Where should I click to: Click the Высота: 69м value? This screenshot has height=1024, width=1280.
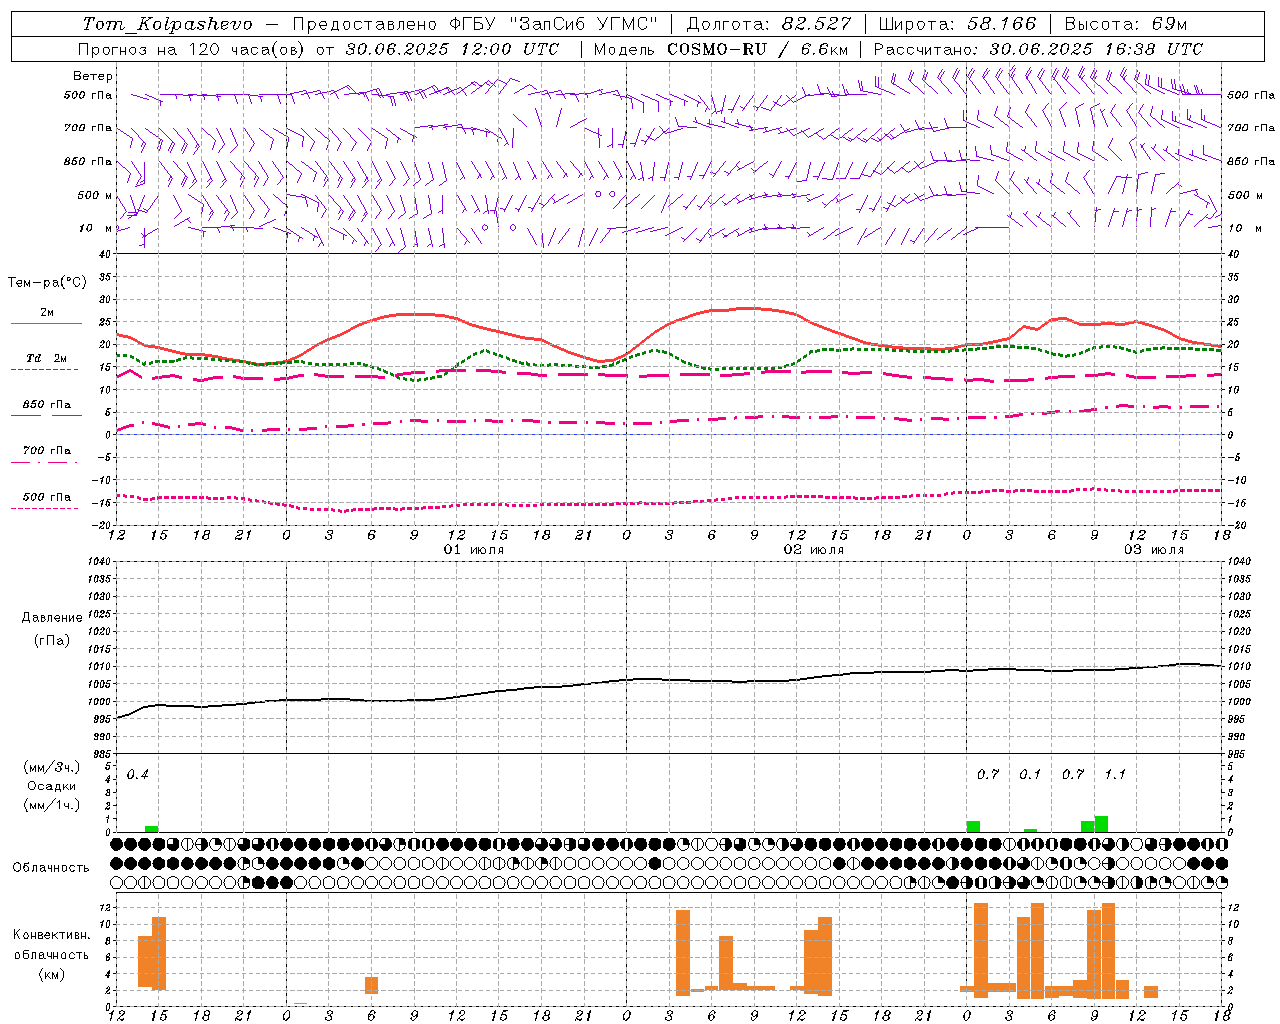point(1126,24)
